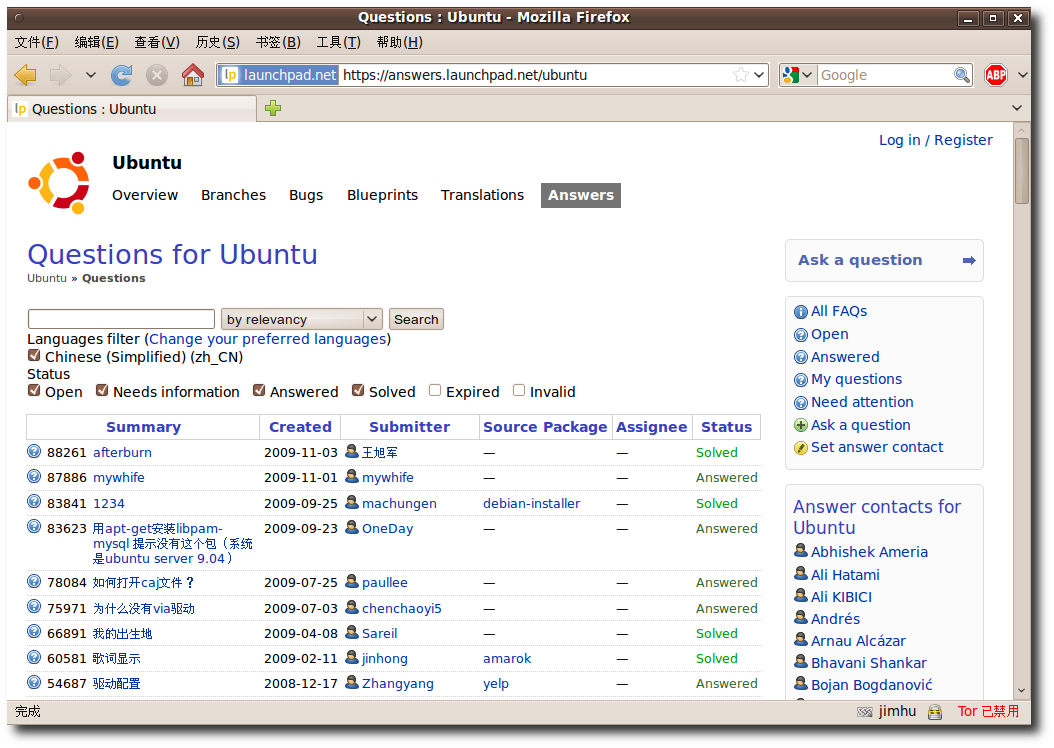Screen dimensions: 1054x748
Task: Click the search magnifier icon in Google box
Action: [961, 75]
